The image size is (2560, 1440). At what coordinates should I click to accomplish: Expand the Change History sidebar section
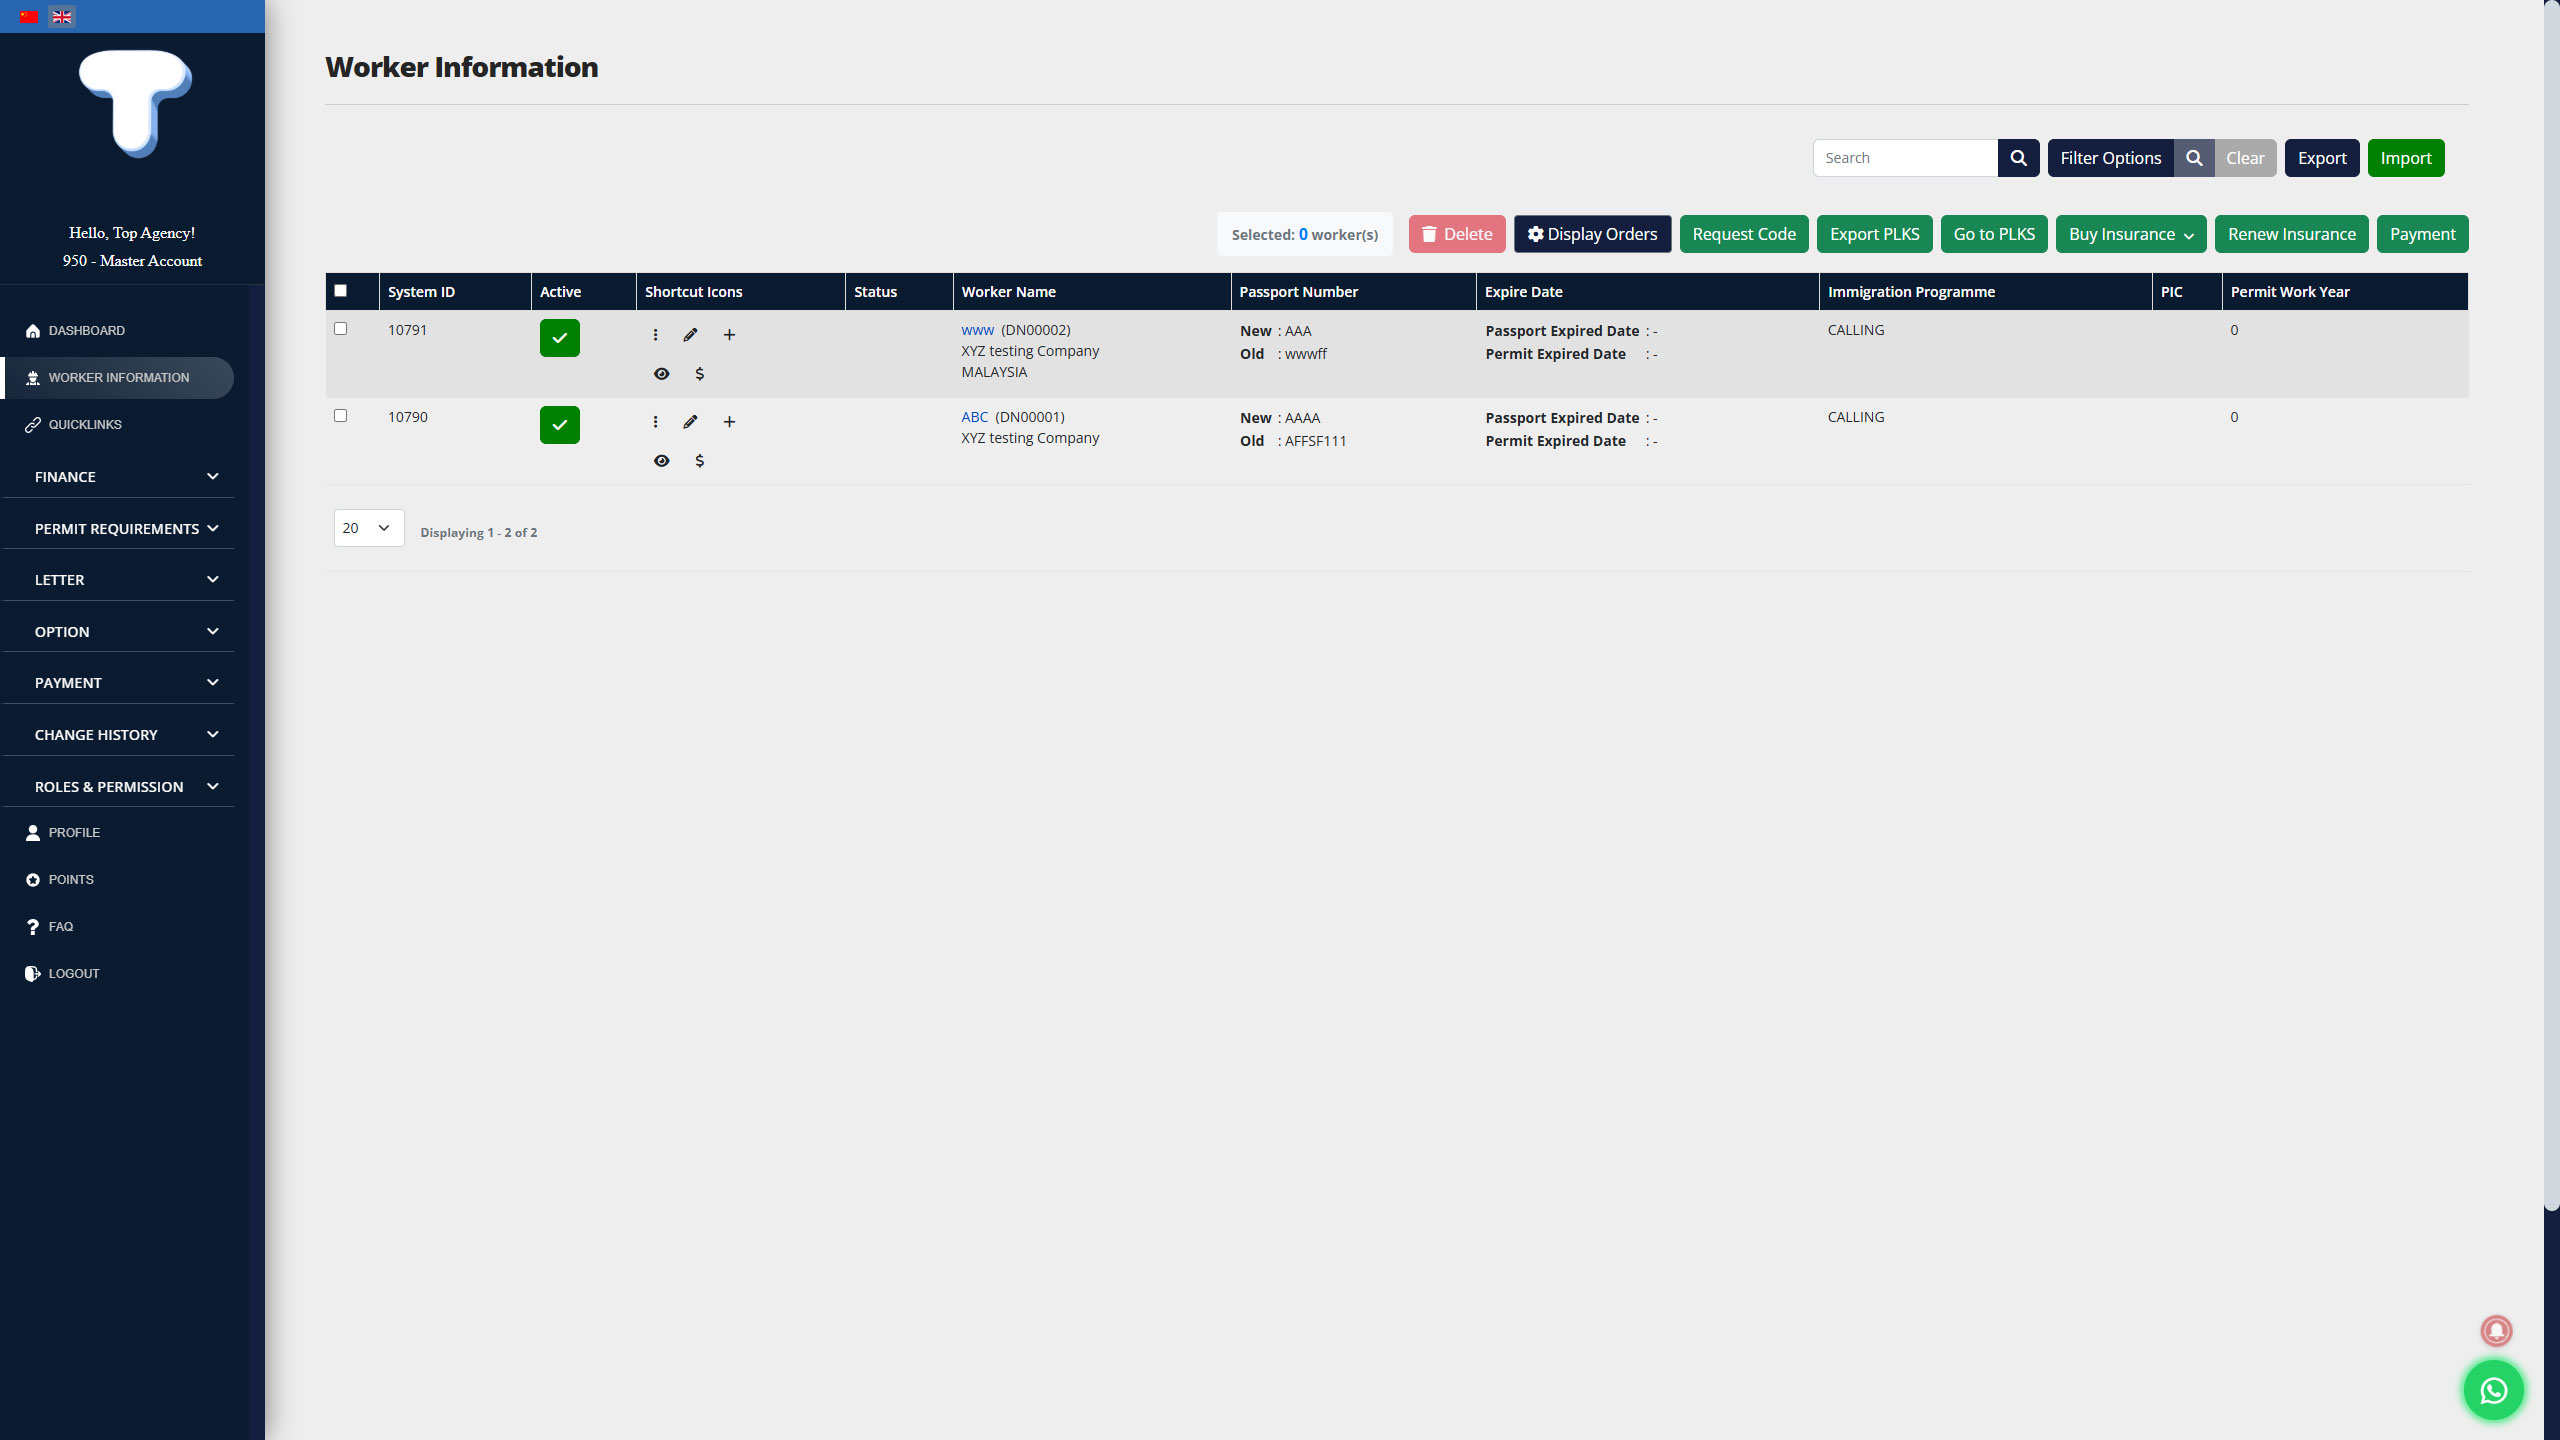118,735
